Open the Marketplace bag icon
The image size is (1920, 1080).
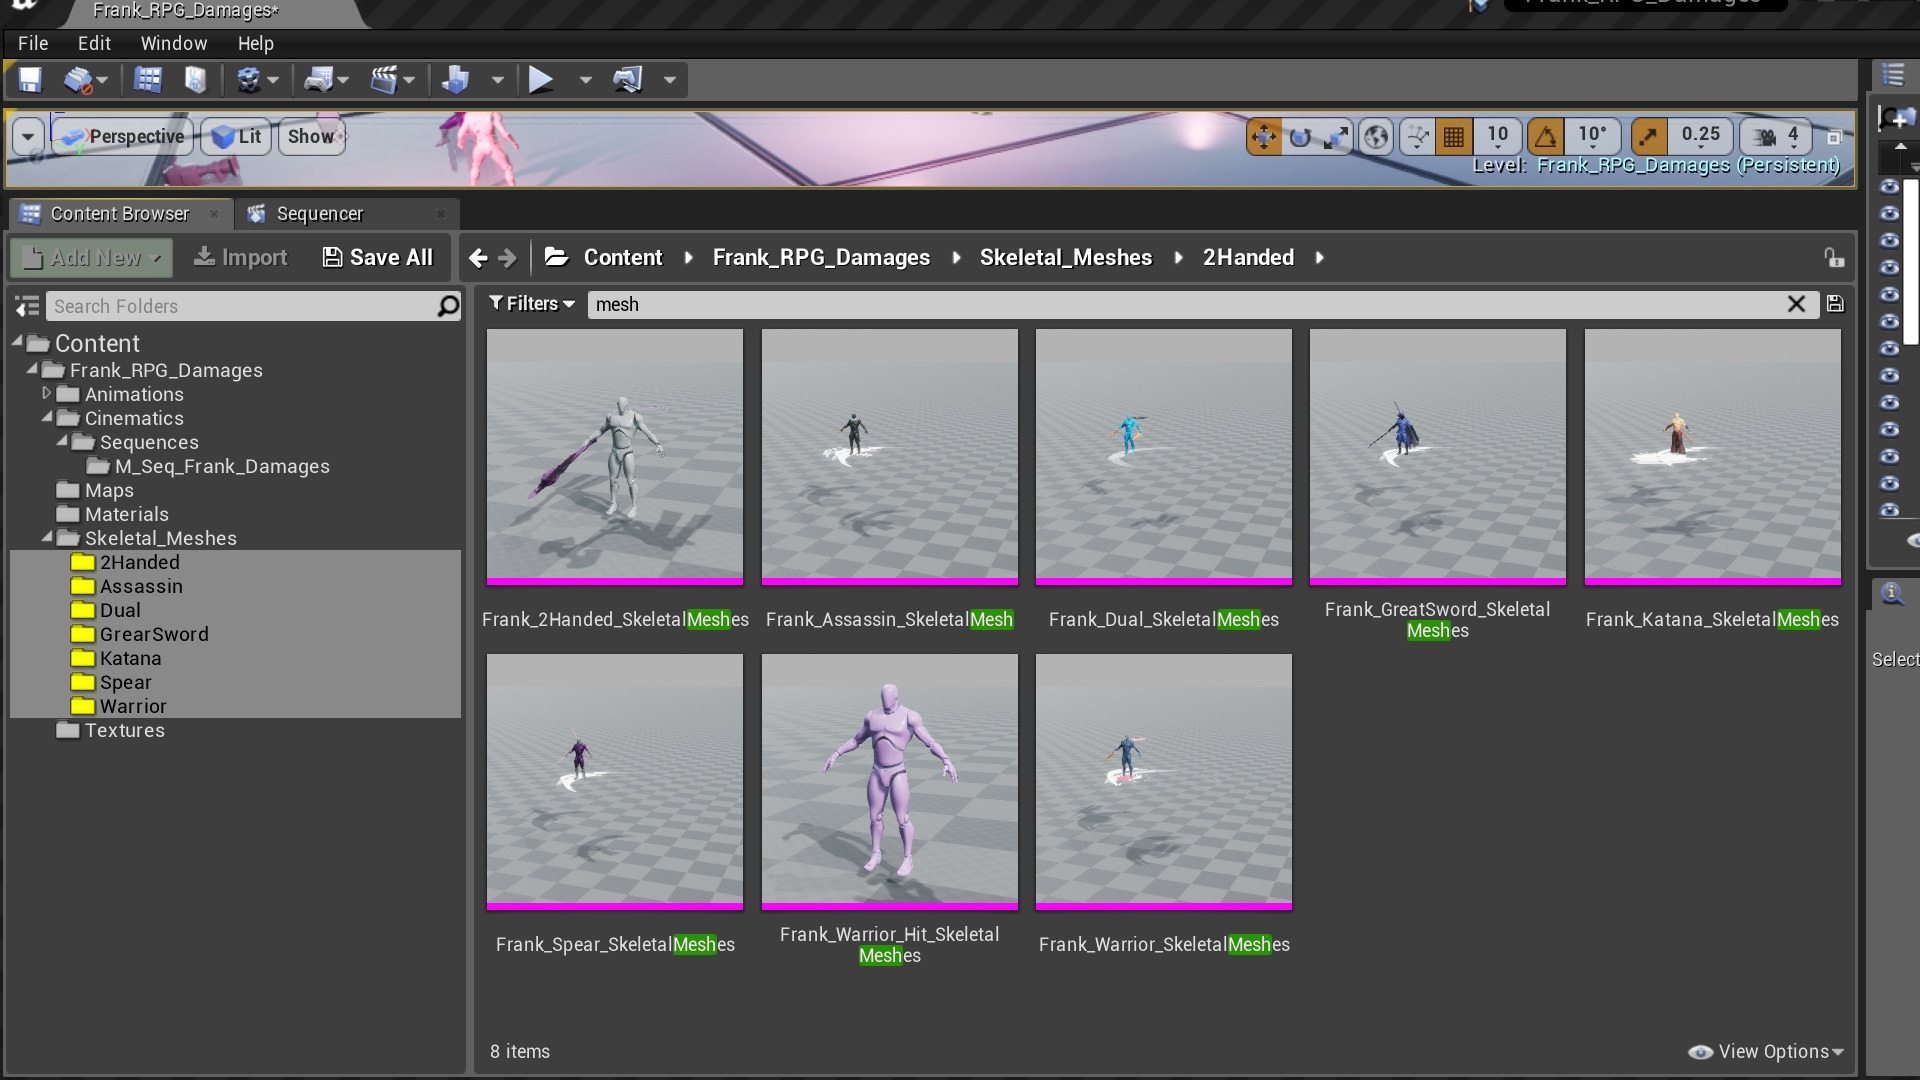point(196,80)
